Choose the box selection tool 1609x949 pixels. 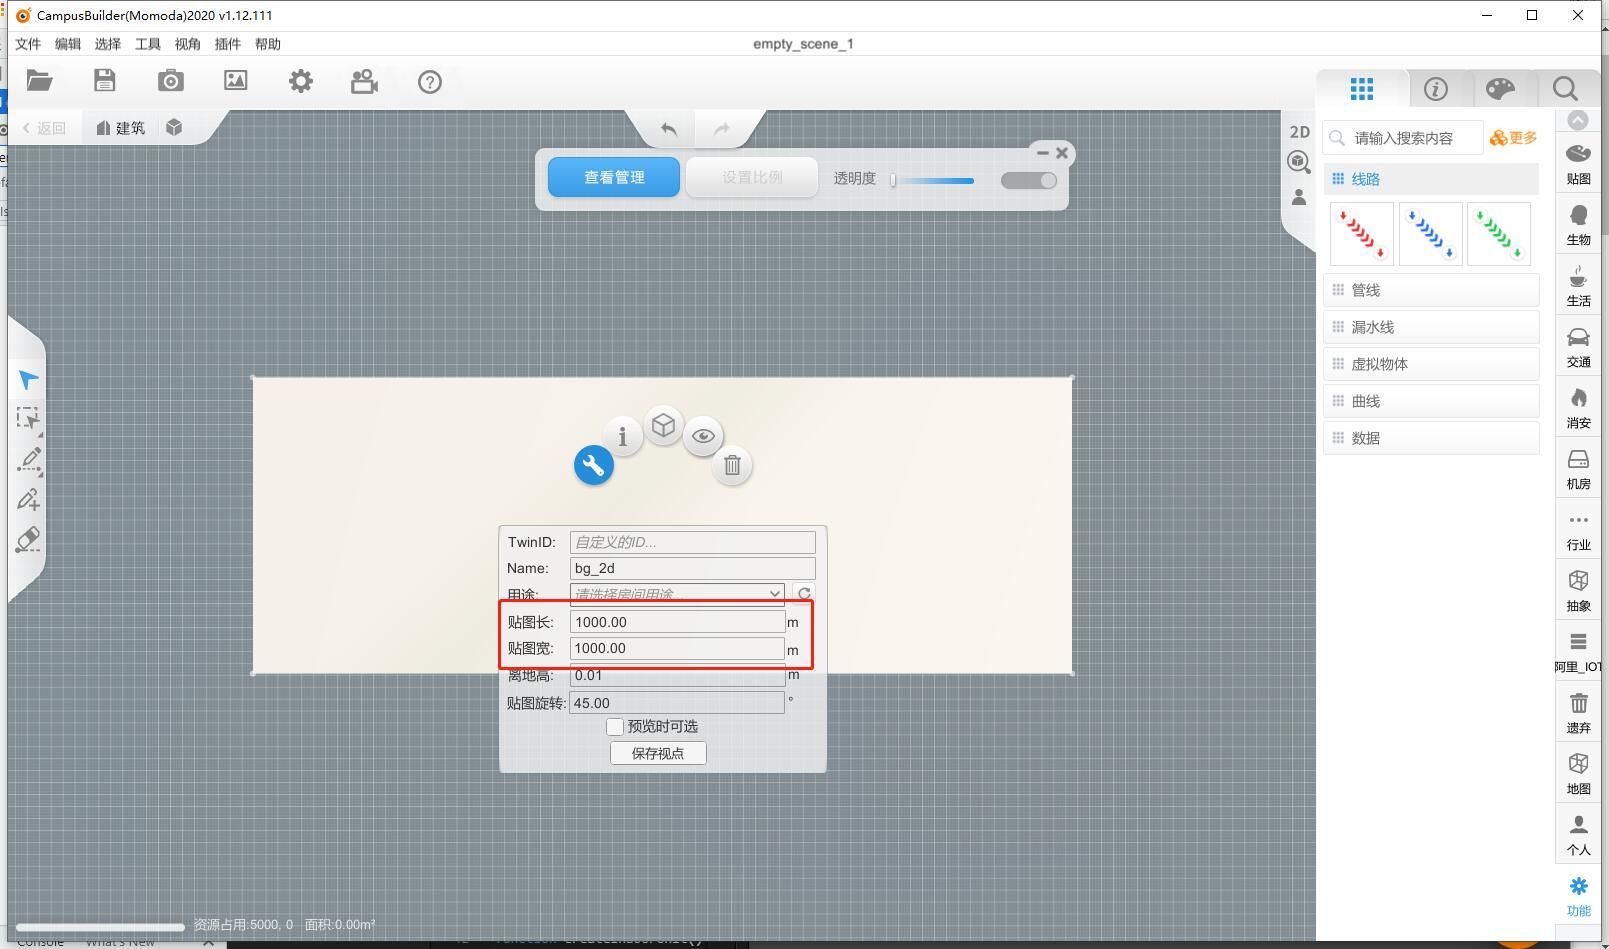(28, 419)
